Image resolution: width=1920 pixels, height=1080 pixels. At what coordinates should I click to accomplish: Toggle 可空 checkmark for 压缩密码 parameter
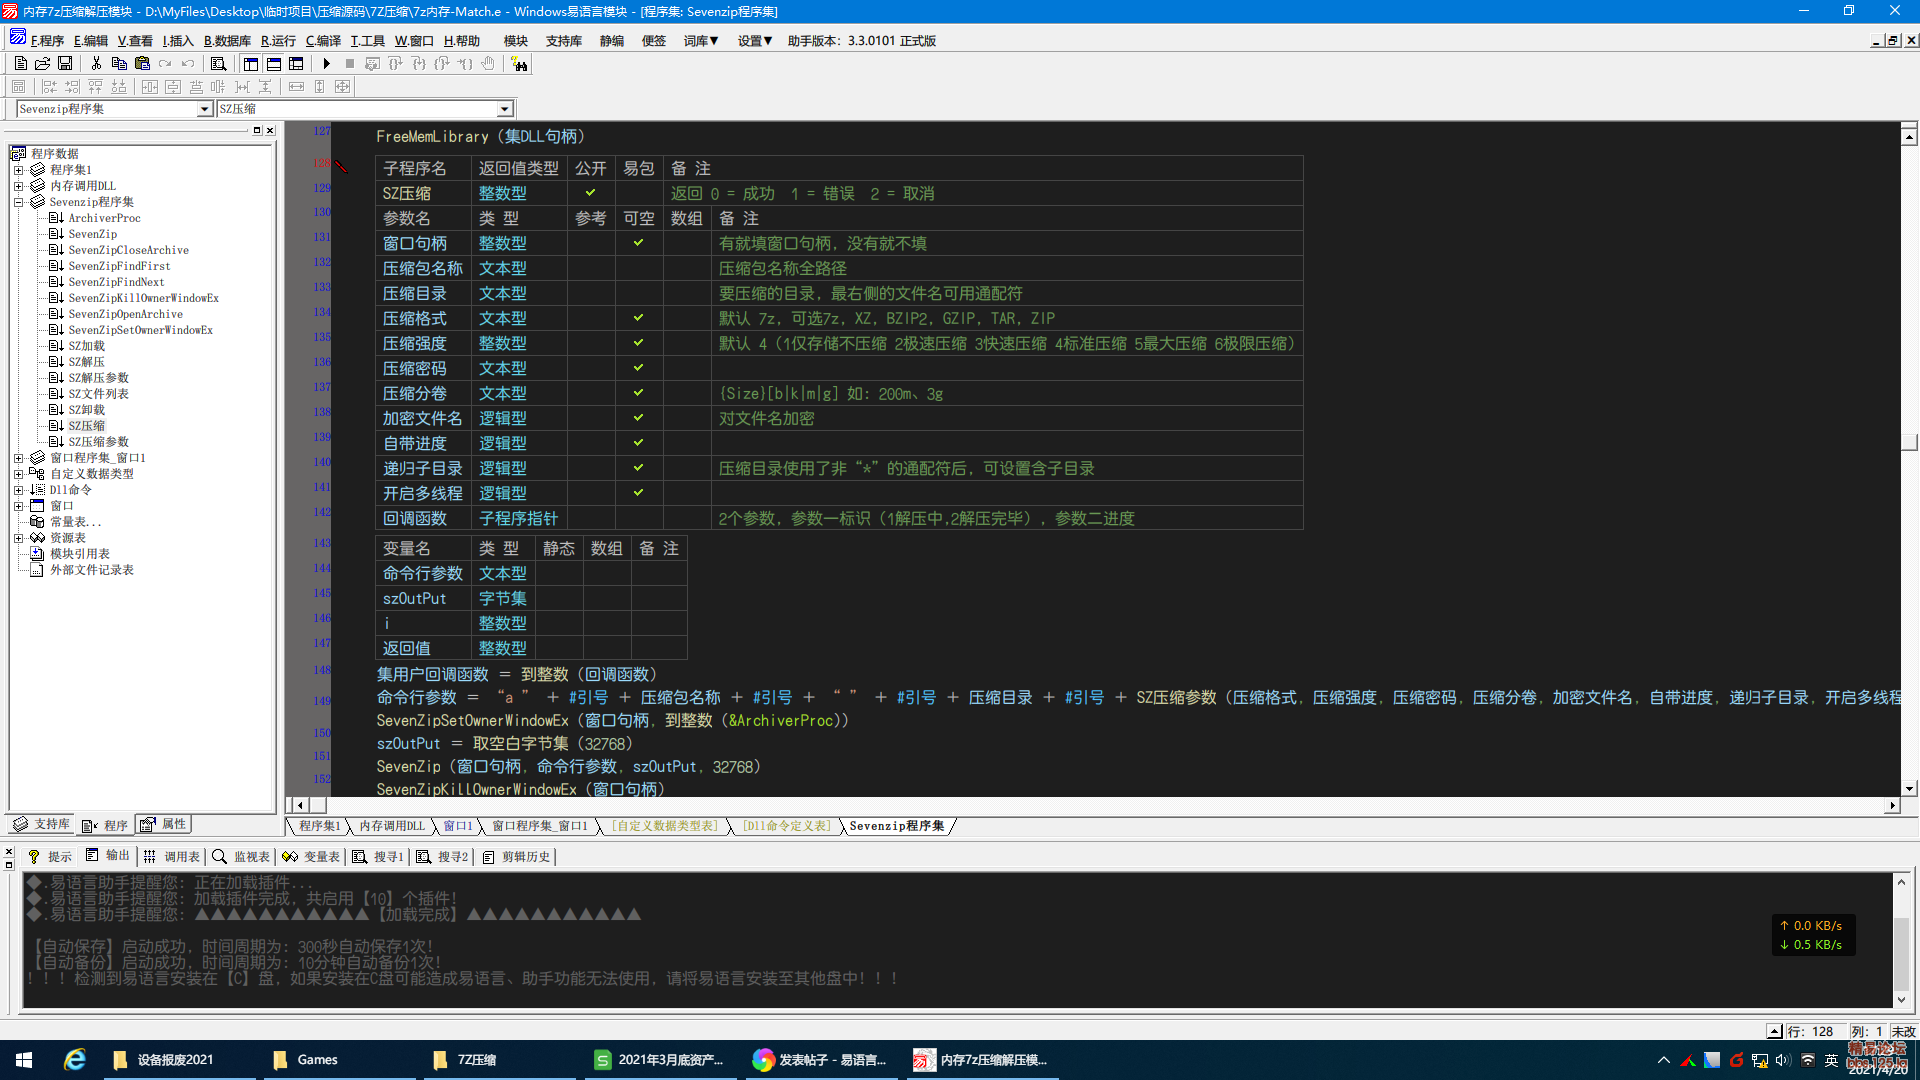coord(638,368)
